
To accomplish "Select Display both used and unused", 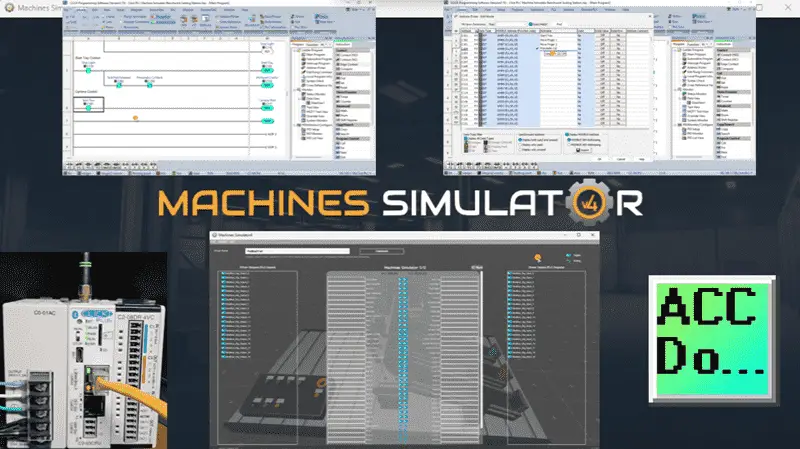I will [x=538, y=140].
